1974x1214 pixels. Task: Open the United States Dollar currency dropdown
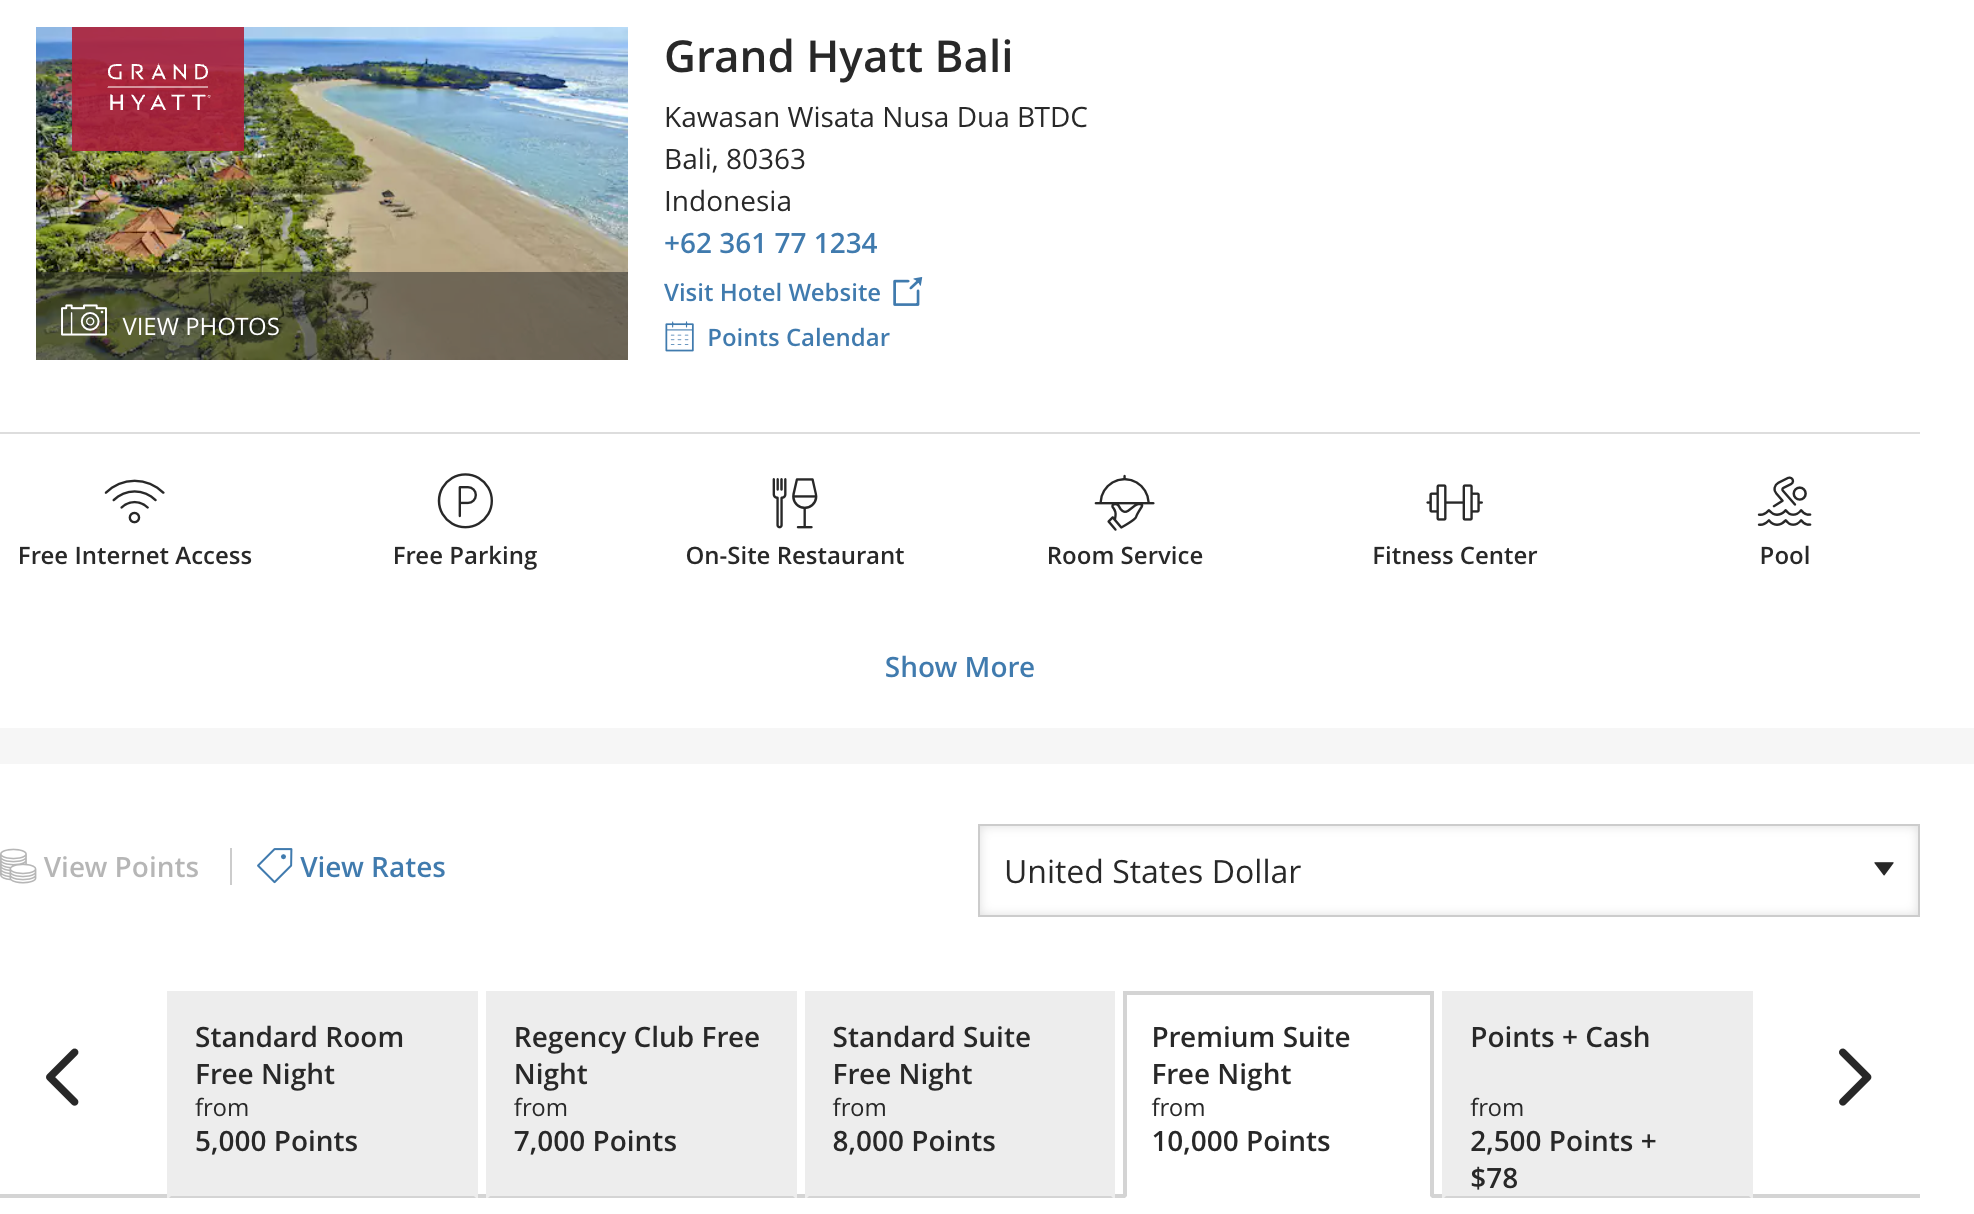(1448, 871)
